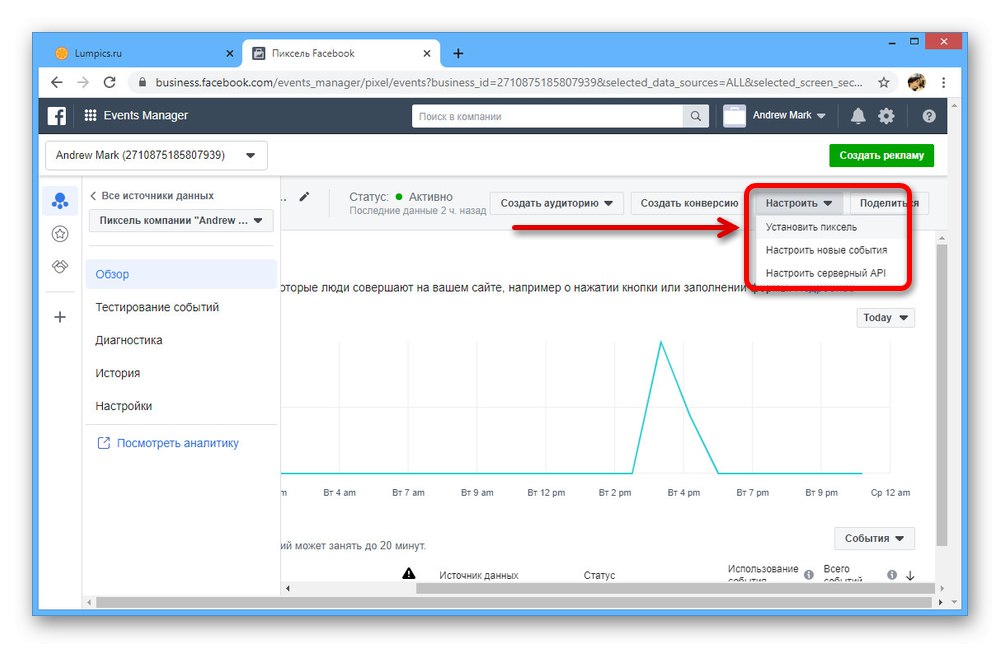Click search magnifier button
Screen dimensions: 1000x648
695,116
